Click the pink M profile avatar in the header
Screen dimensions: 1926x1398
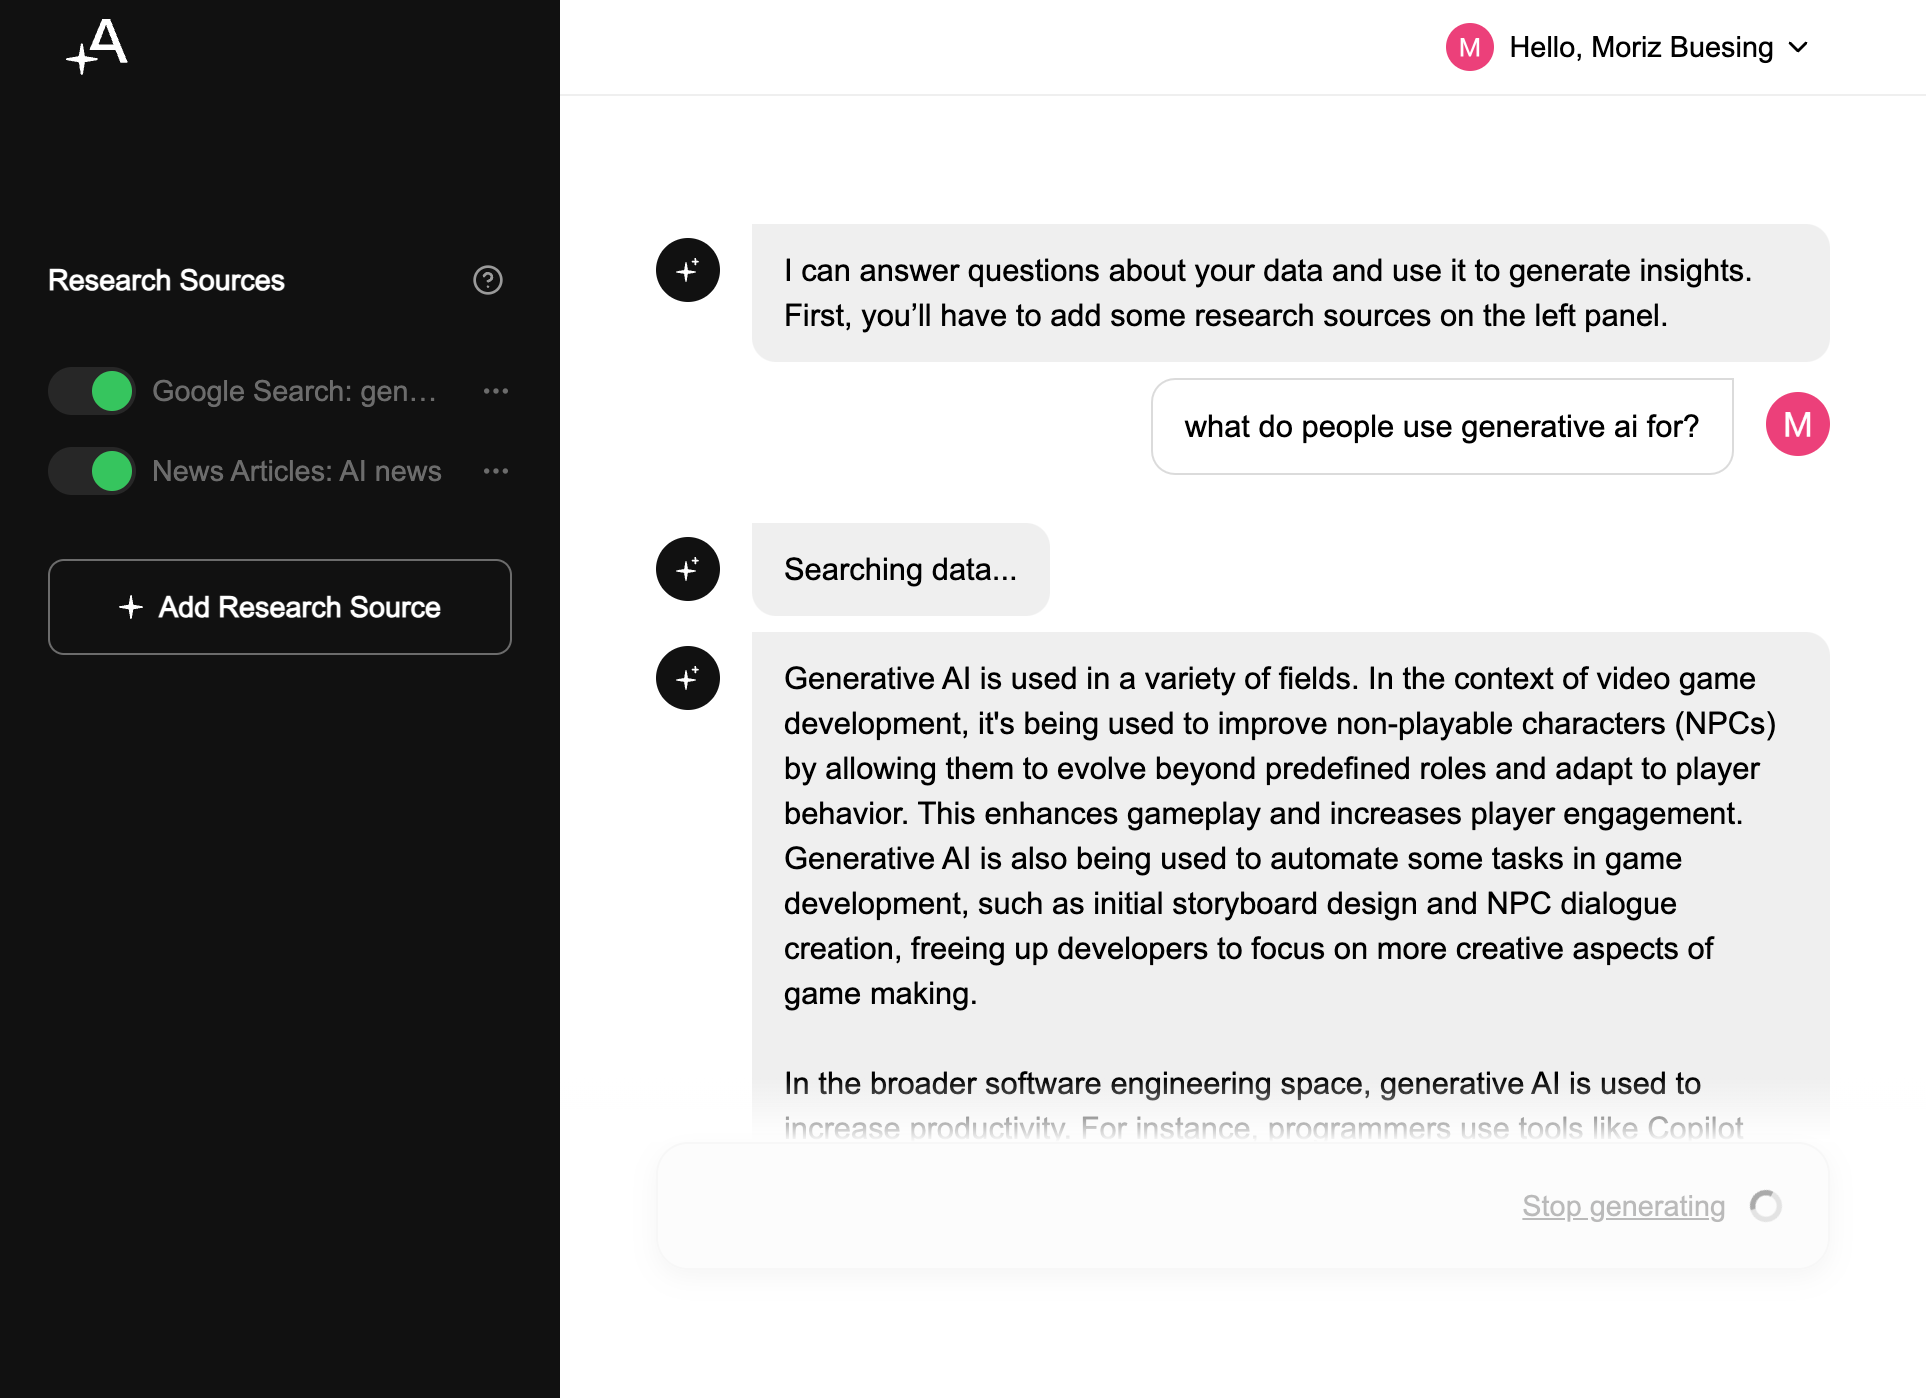pos(1469,47)
